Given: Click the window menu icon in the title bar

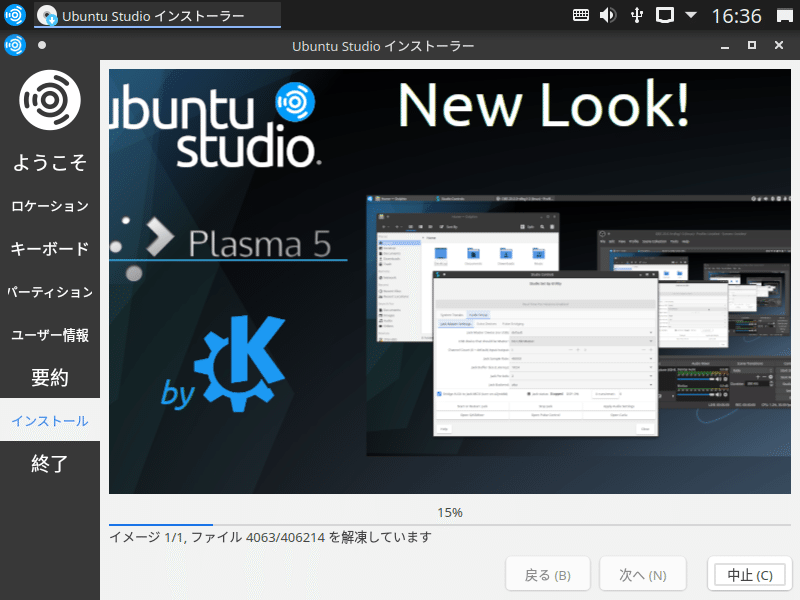Looking at the screenshot, I should pyautogui.click(x=15, y=45).
